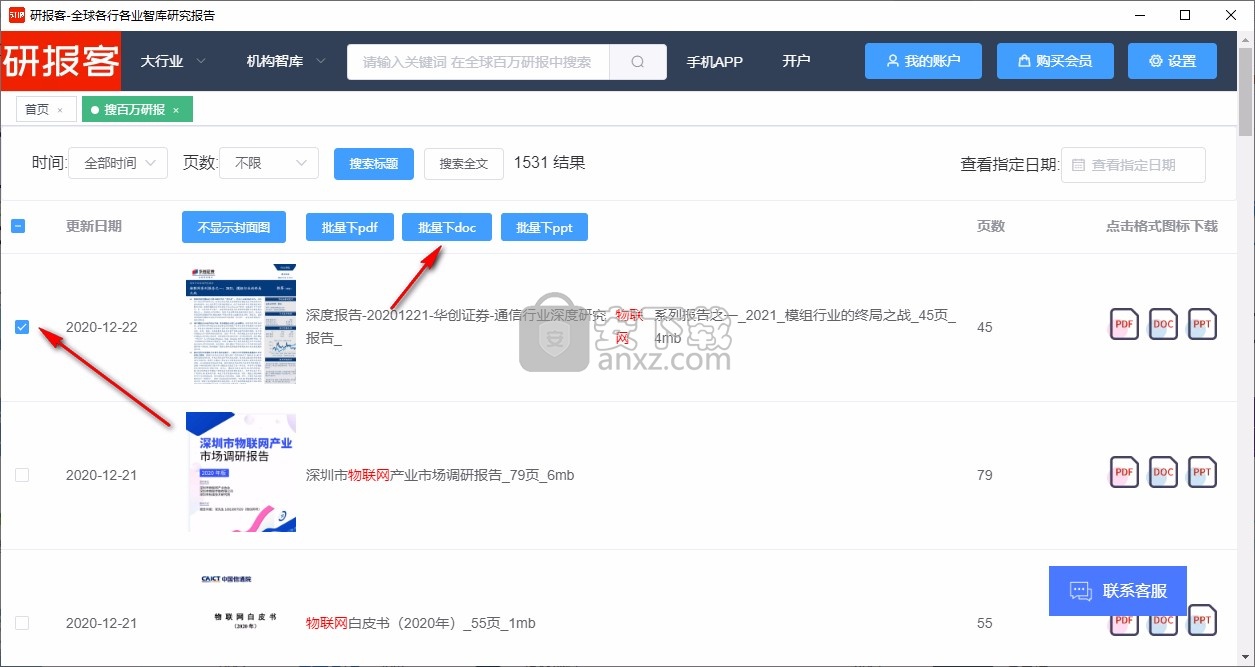1255x667 pixels.
Task: Click the 批量下pdf button
Action: point(350,227)
